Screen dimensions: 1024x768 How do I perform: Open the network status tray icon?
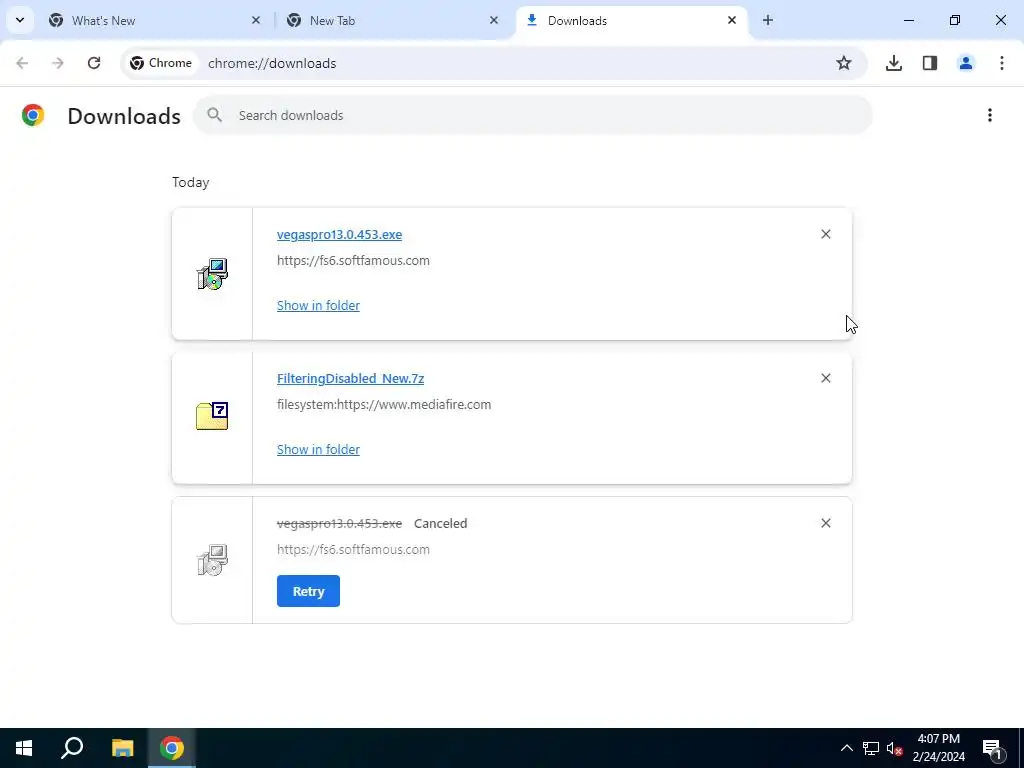pyautogui.click(x=871, y=748)
